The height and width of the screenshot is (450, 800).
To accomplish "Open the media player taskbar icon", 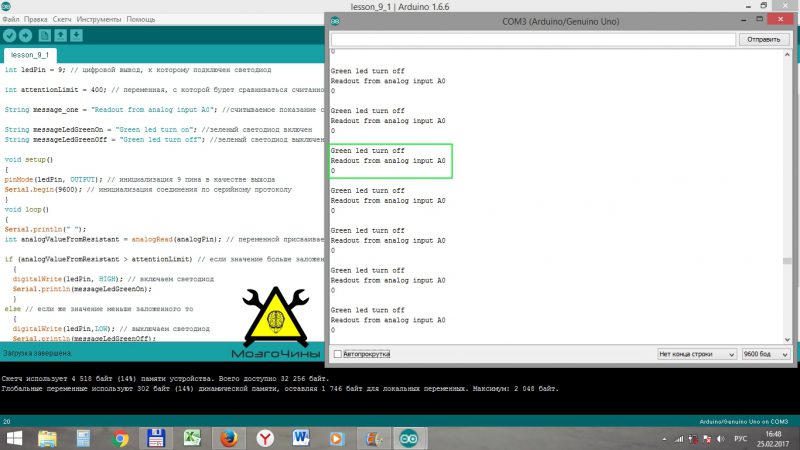I will (x=337, y=438).
